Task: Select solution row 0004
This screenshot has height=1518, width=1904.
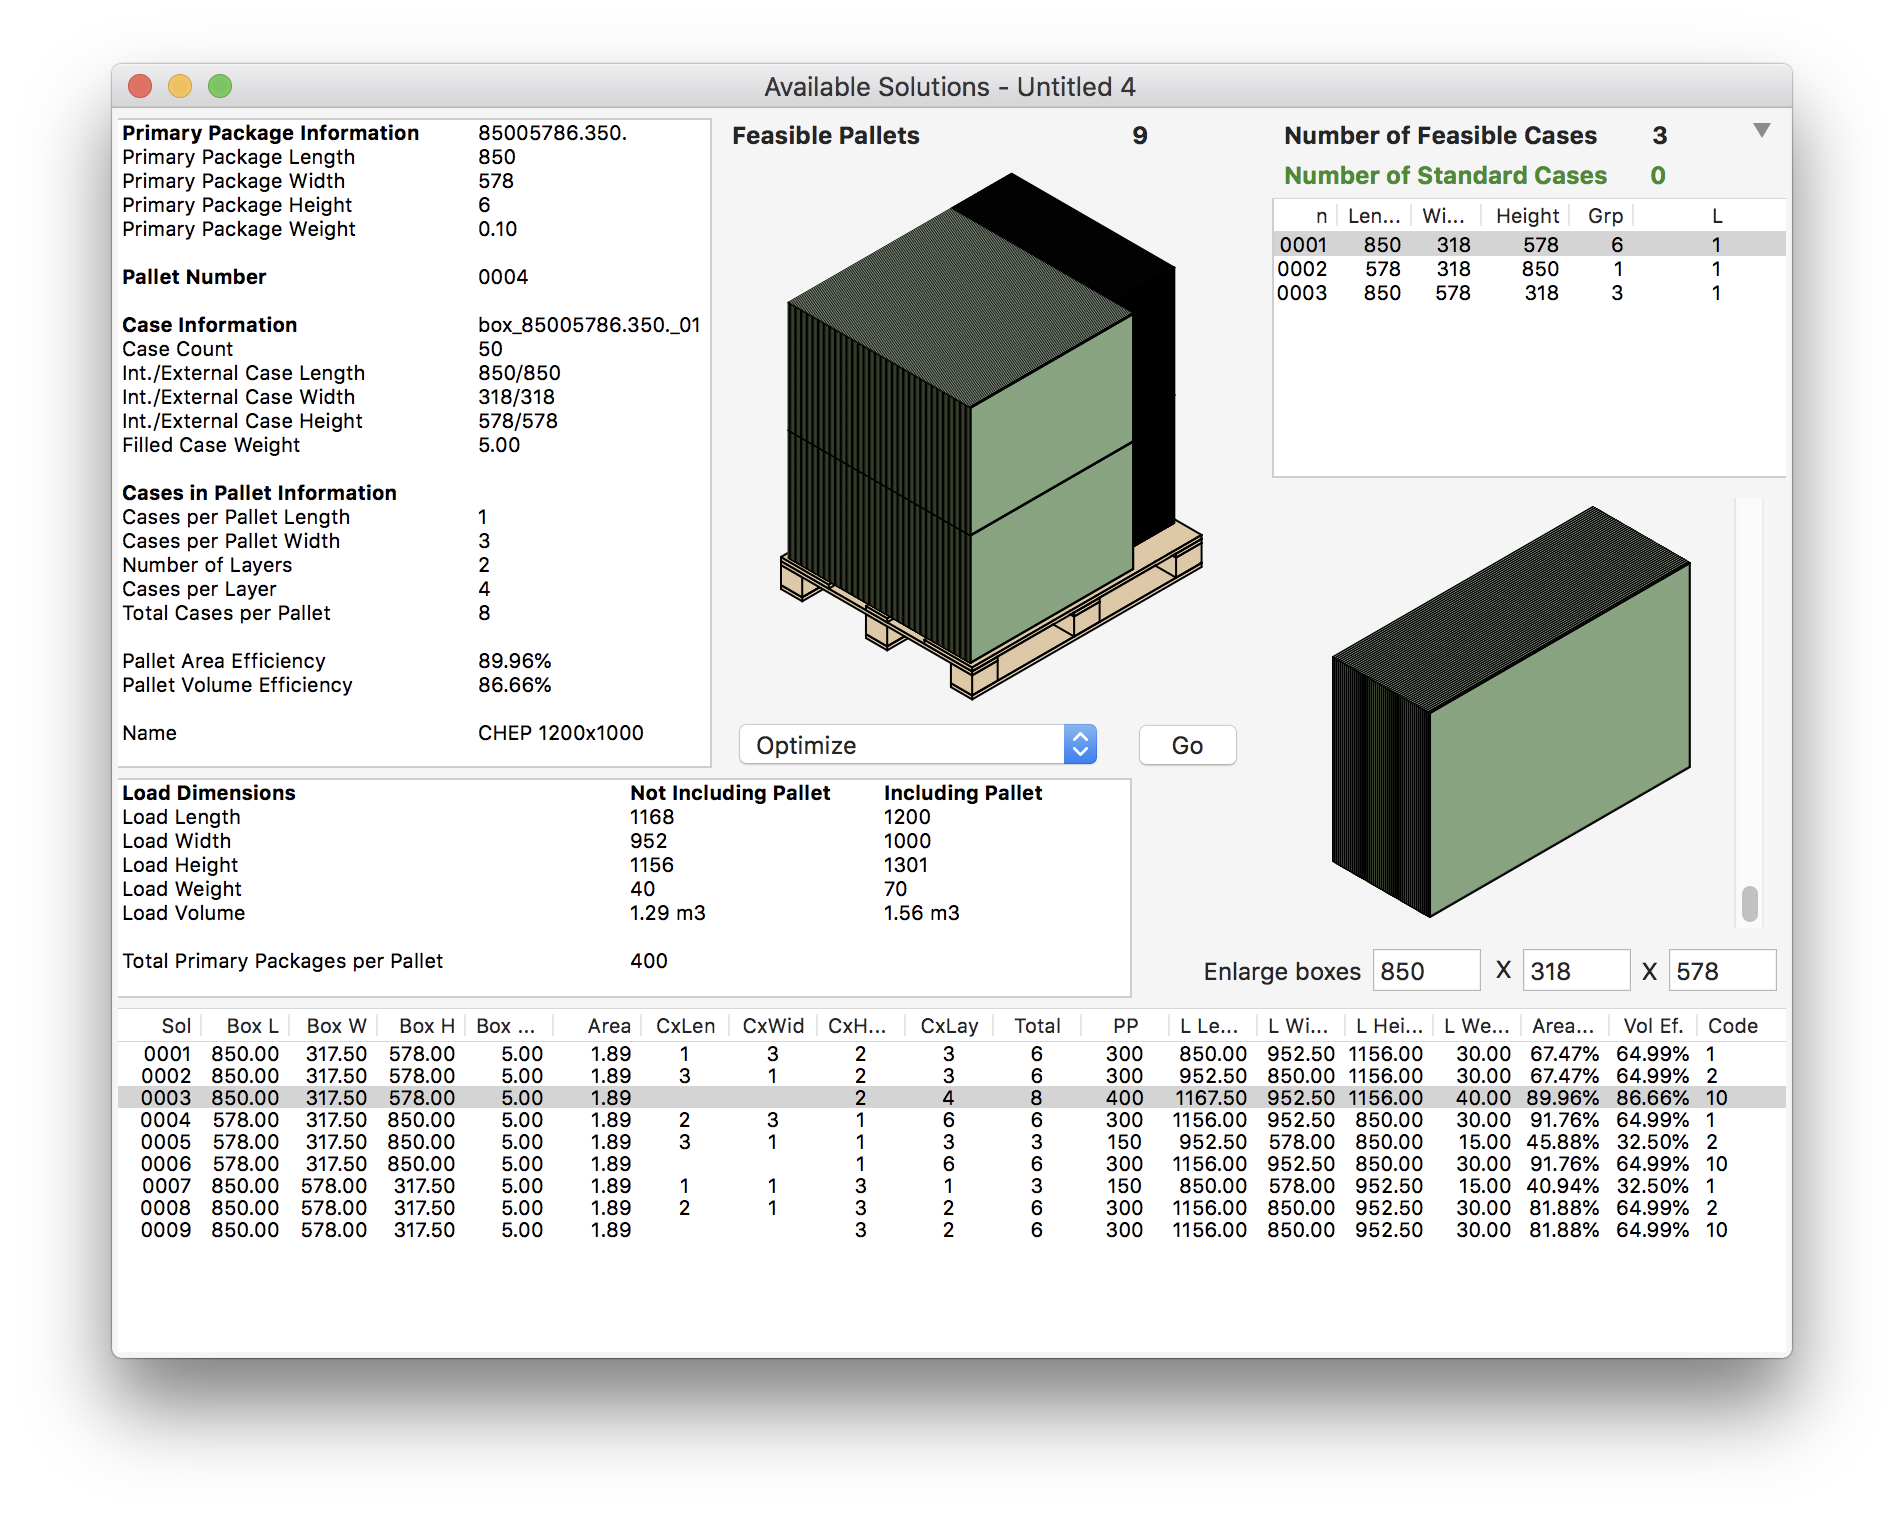Action: coord(952,1120)
